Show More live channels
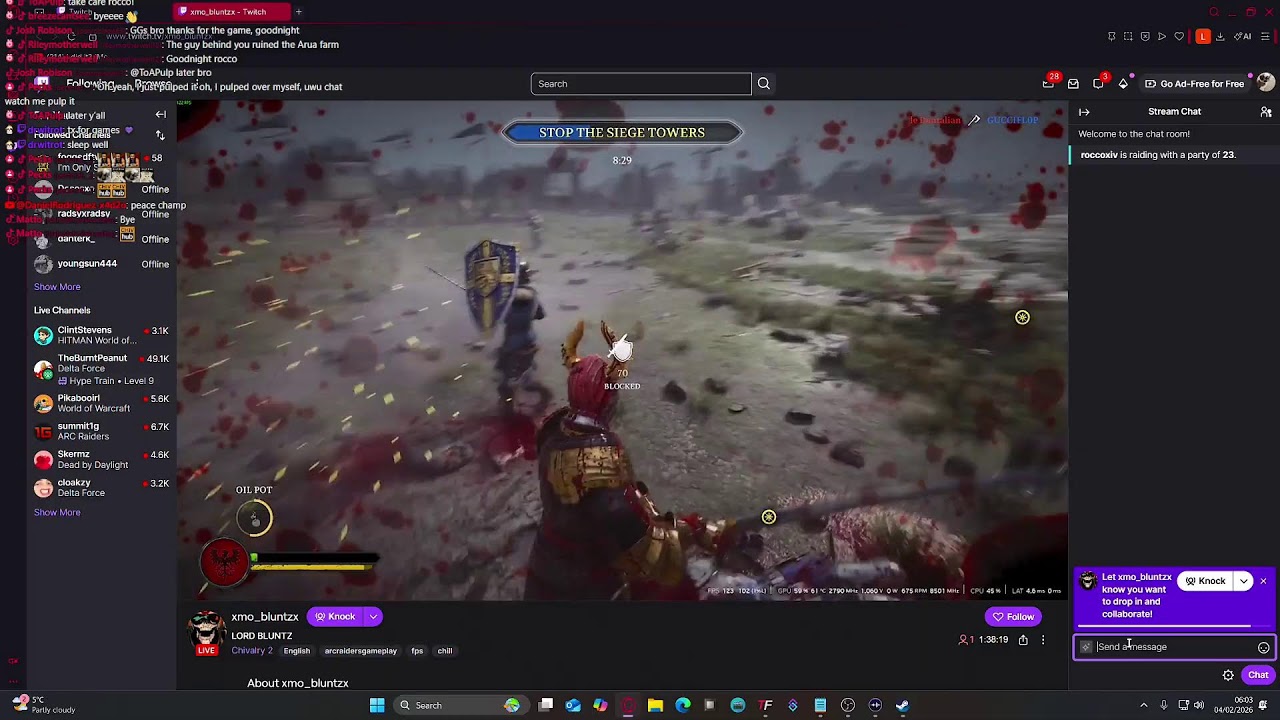Image resolution: width=1280 pixels, height=720 pixels. tap(57, 513)
